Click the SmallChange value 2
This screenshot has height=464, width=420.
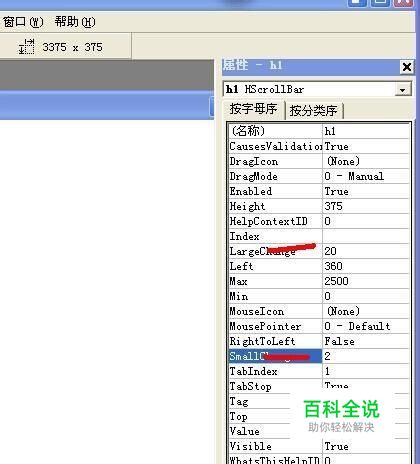coord(366,356)
